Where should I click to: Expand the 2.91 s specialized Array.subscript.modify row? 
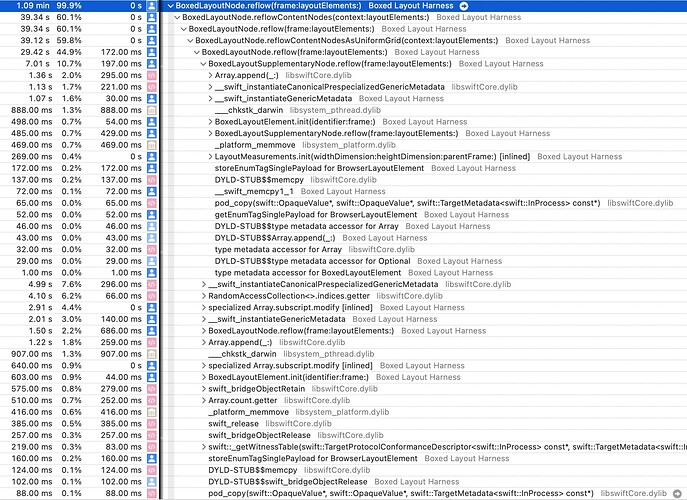tap(204, 308)
